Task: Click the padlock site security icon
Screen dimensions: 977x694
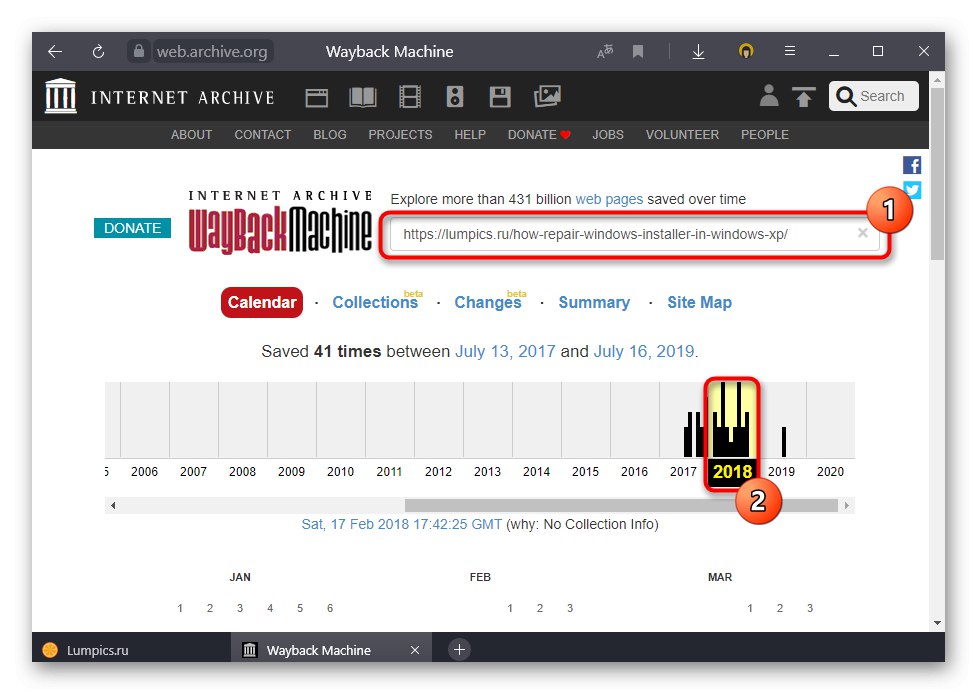Action: coord(138,50)
